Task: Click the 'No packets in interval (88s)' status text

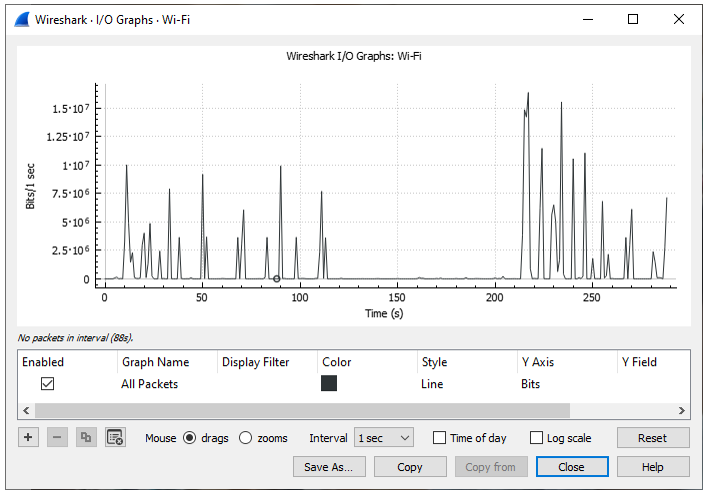Action: pyautogui.click(x=76, y=338)
